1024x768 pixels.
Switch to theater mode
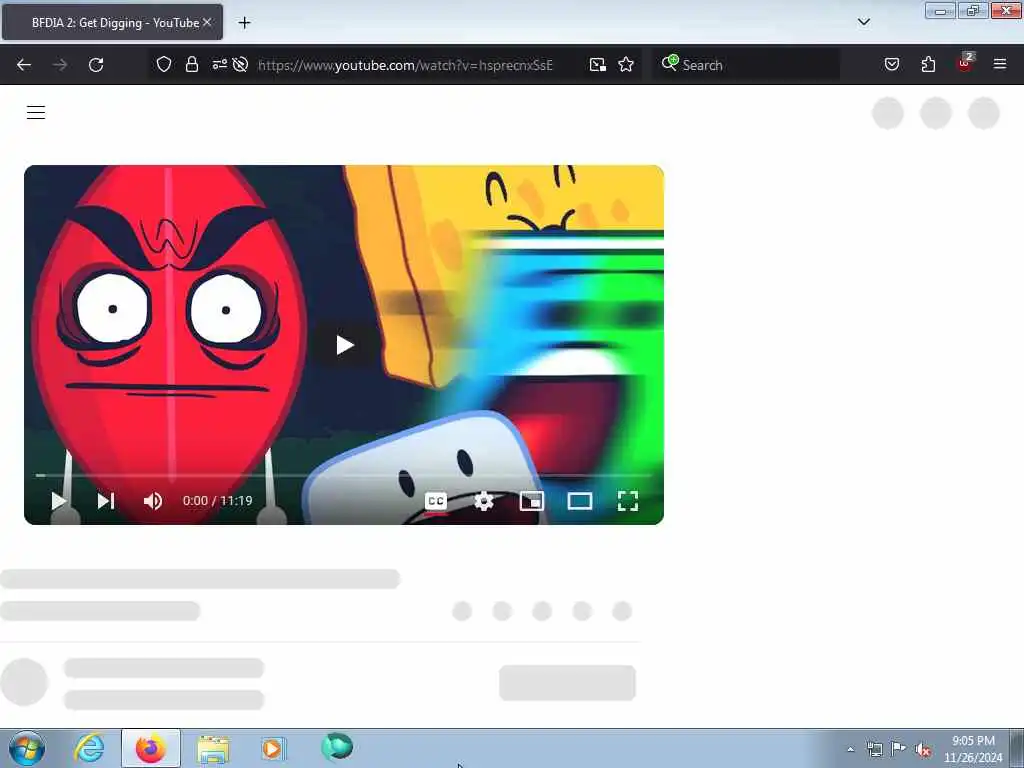[x=580, y=501]
